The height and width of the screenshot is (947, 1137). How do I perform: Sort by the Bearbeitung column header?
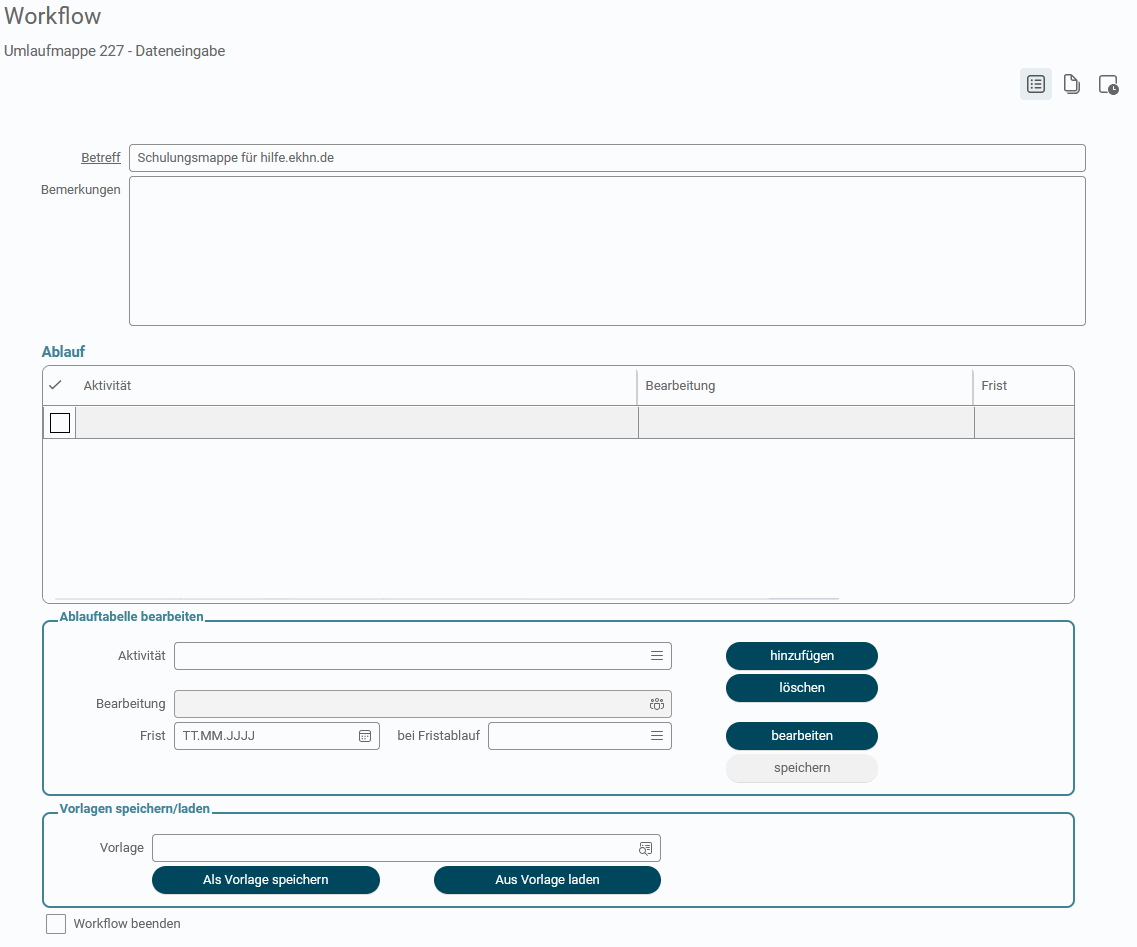[680, 386]
